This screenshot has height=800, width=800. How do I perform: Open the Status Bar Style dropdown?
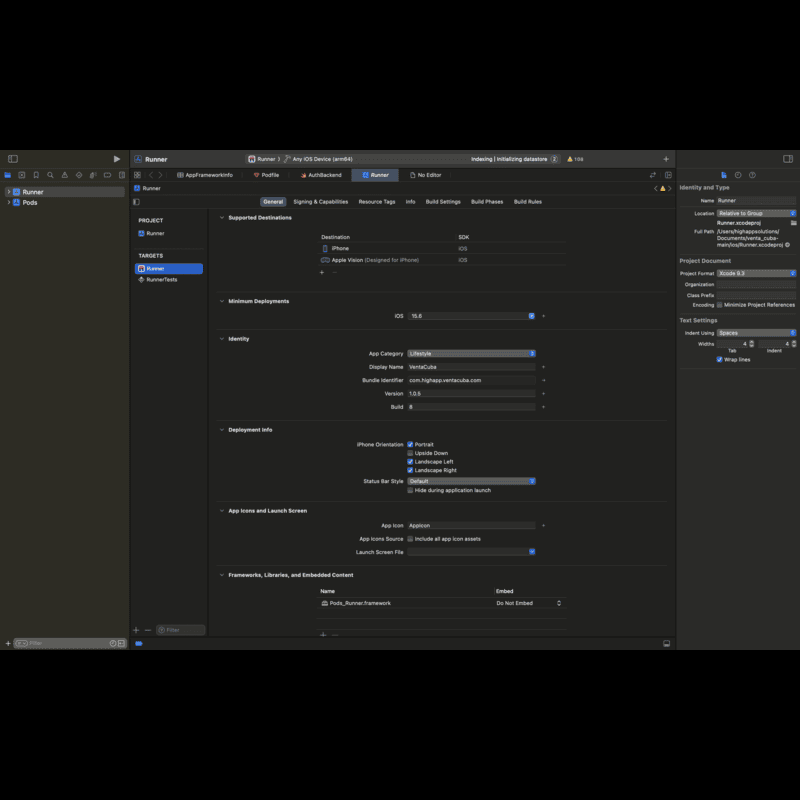(x=471, y=481)
